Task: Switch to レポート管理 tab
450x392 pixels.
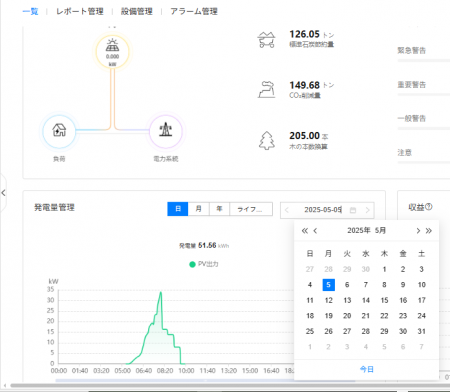Action: (80, 12)
